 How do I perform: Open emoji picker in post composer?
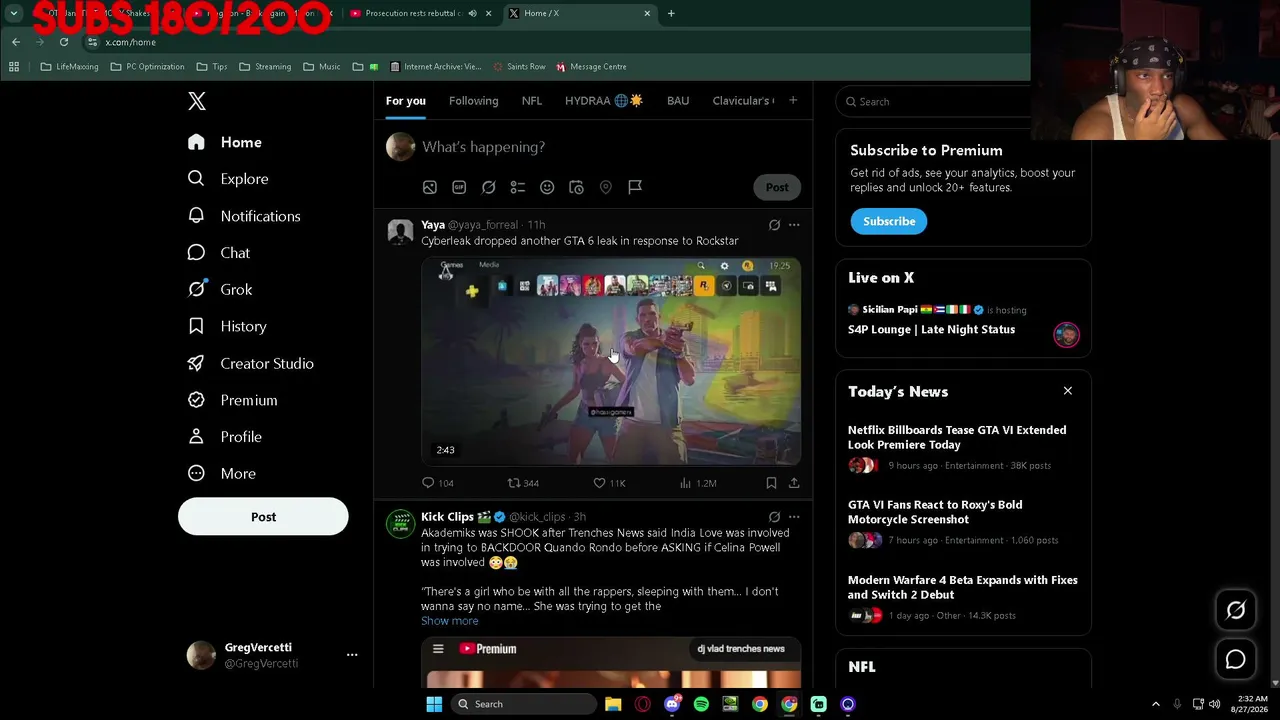coord(547,187)
